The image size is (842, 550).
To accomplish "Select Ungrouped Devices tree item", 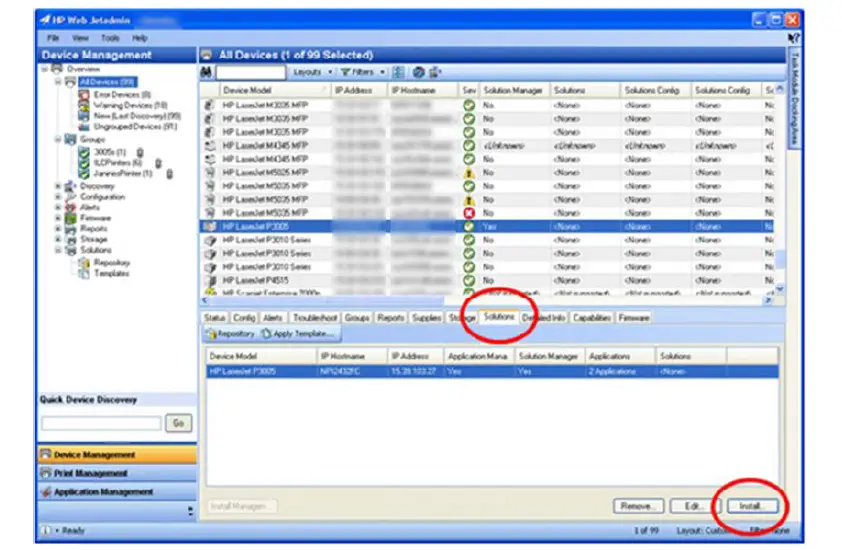I will (x=135, y=127).
